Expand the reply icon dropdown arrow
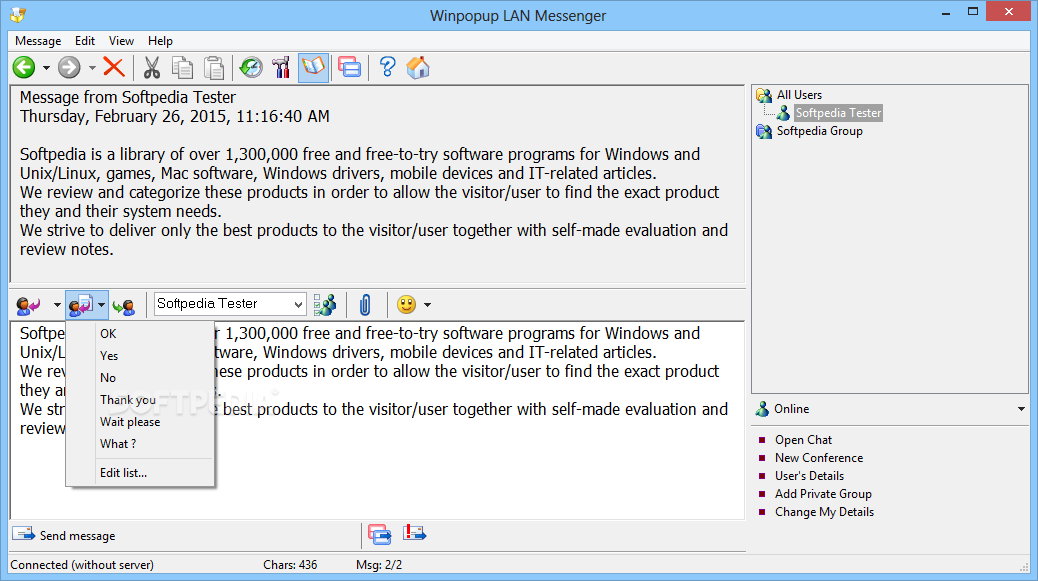1038x581 pixels. pos(57,305)
